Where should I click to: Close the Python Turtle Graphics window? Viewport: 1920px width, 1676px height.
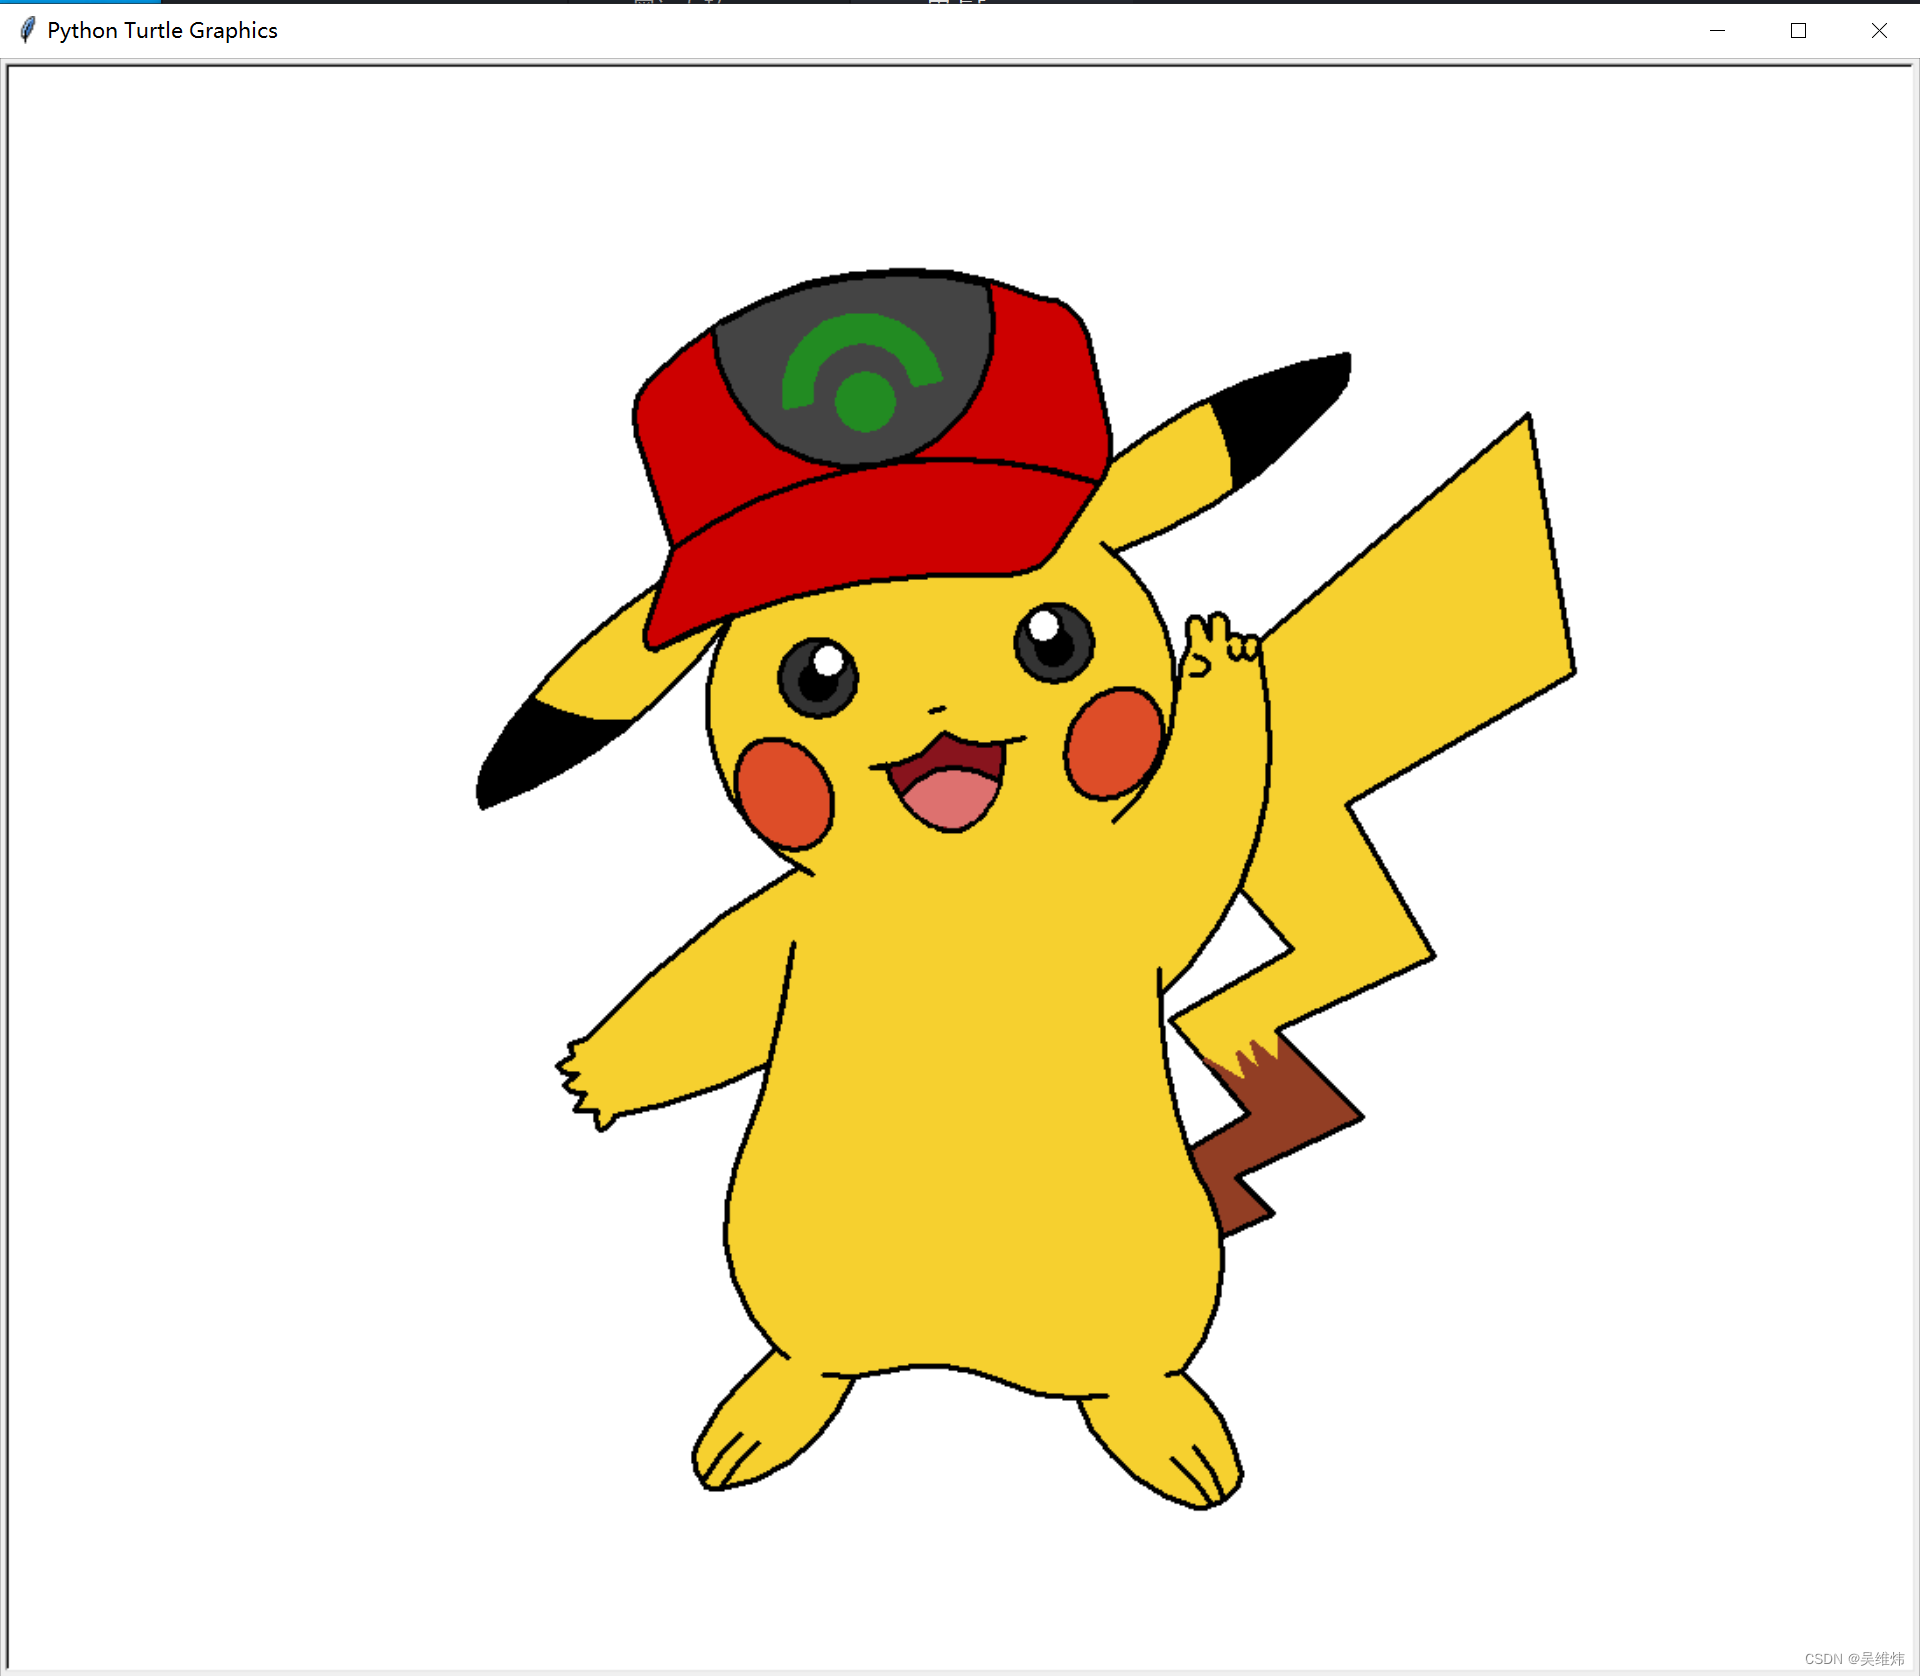[x=1879, y=30]
